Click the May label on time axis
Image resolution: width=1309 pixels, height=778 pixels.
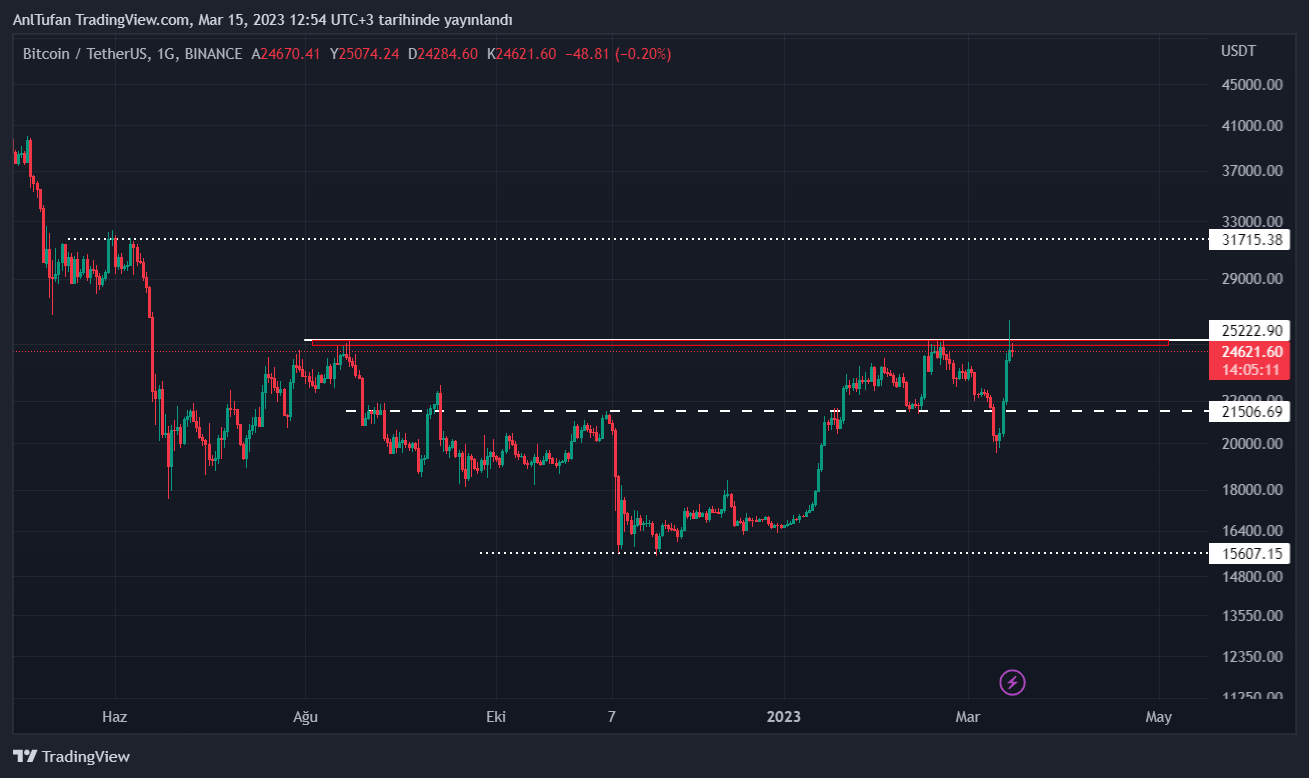(1158, 717)
